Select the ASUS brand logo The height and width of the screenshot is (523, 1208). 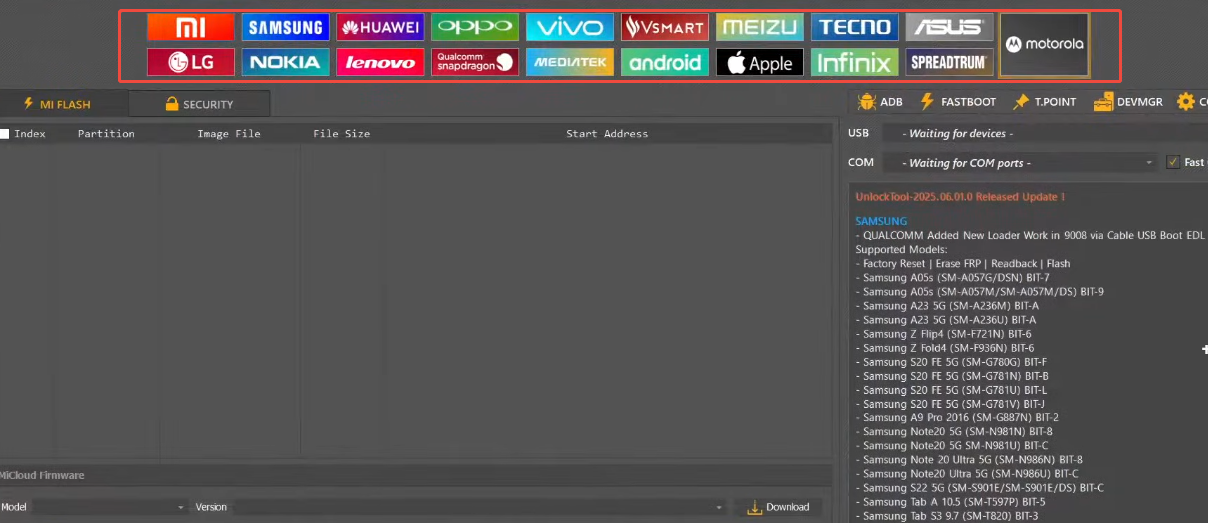pyautogui.click(x=949, y=27)
